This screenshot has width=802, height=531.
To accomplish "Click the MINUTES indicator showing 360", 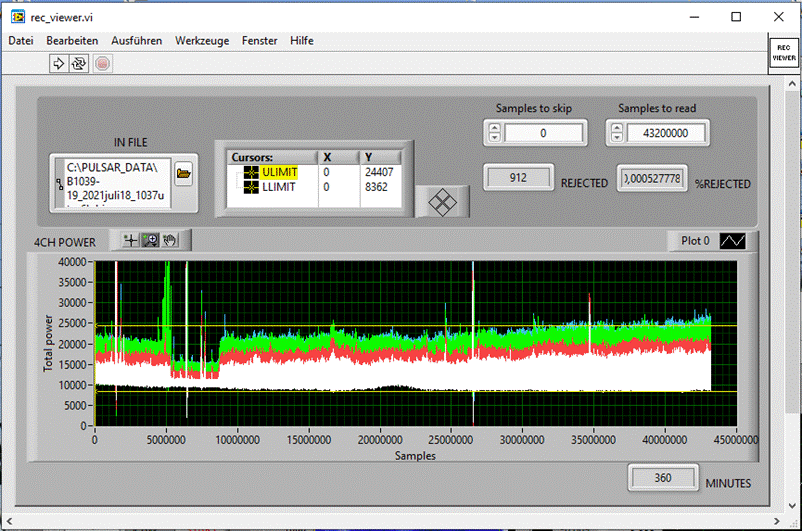I will 663,478.
